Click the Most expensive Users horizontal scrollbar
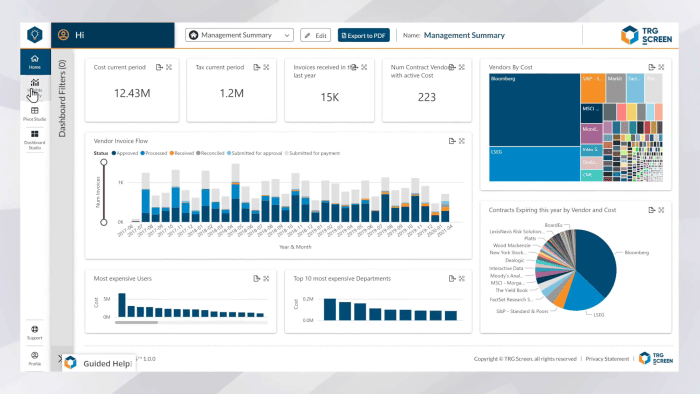700x394 pixels. pos(136,322)
